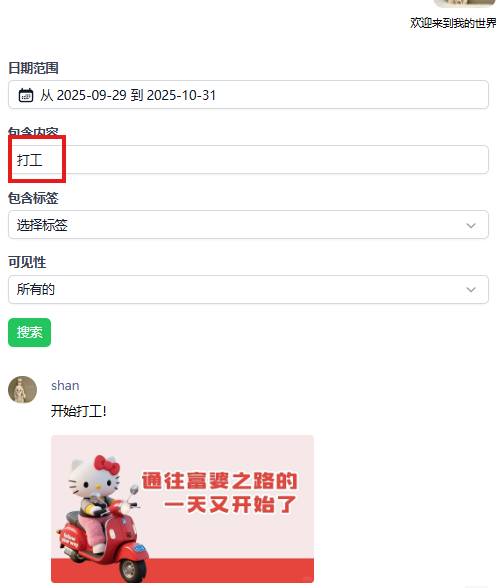
Task: Open the 所有的 visibility dropdown
Action: coord(248,290)
